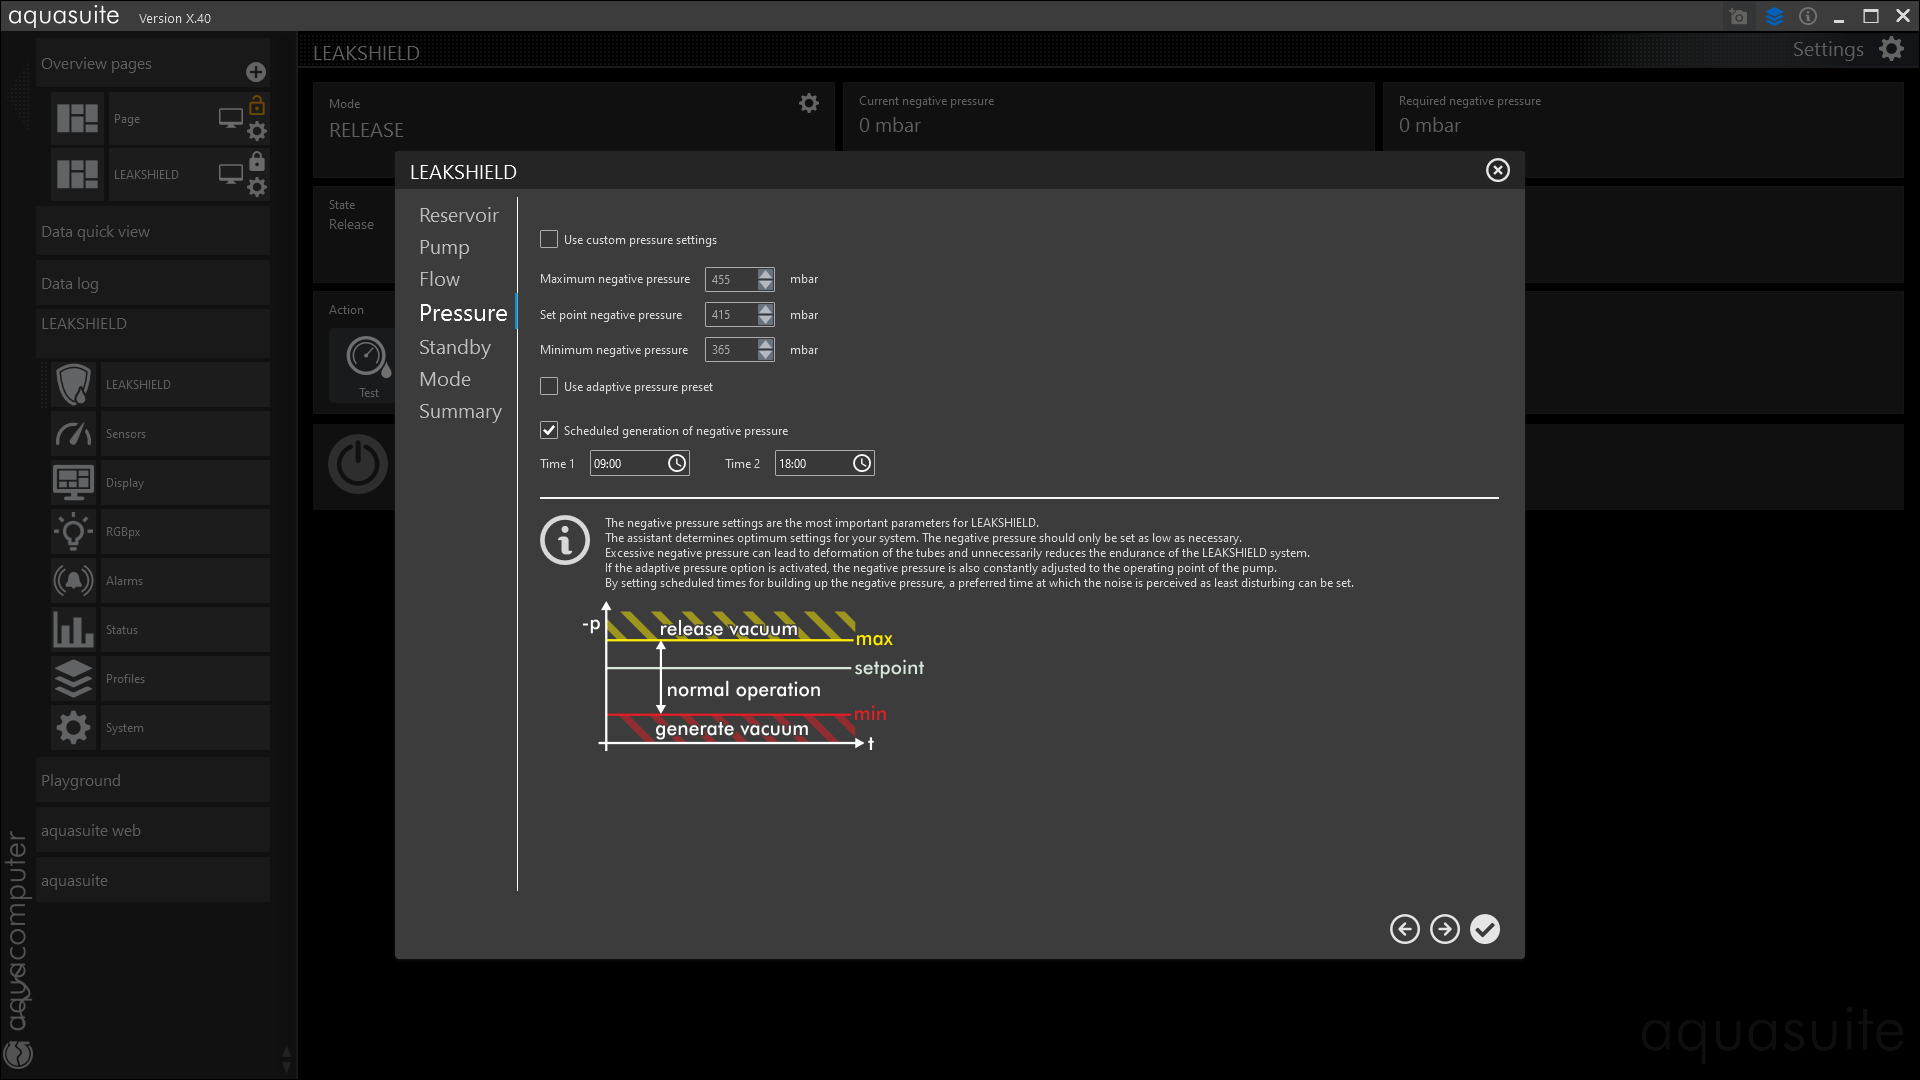Enable Use custom pressure settings
Screen dimensions: 1920x1080
tap(549, 239)
